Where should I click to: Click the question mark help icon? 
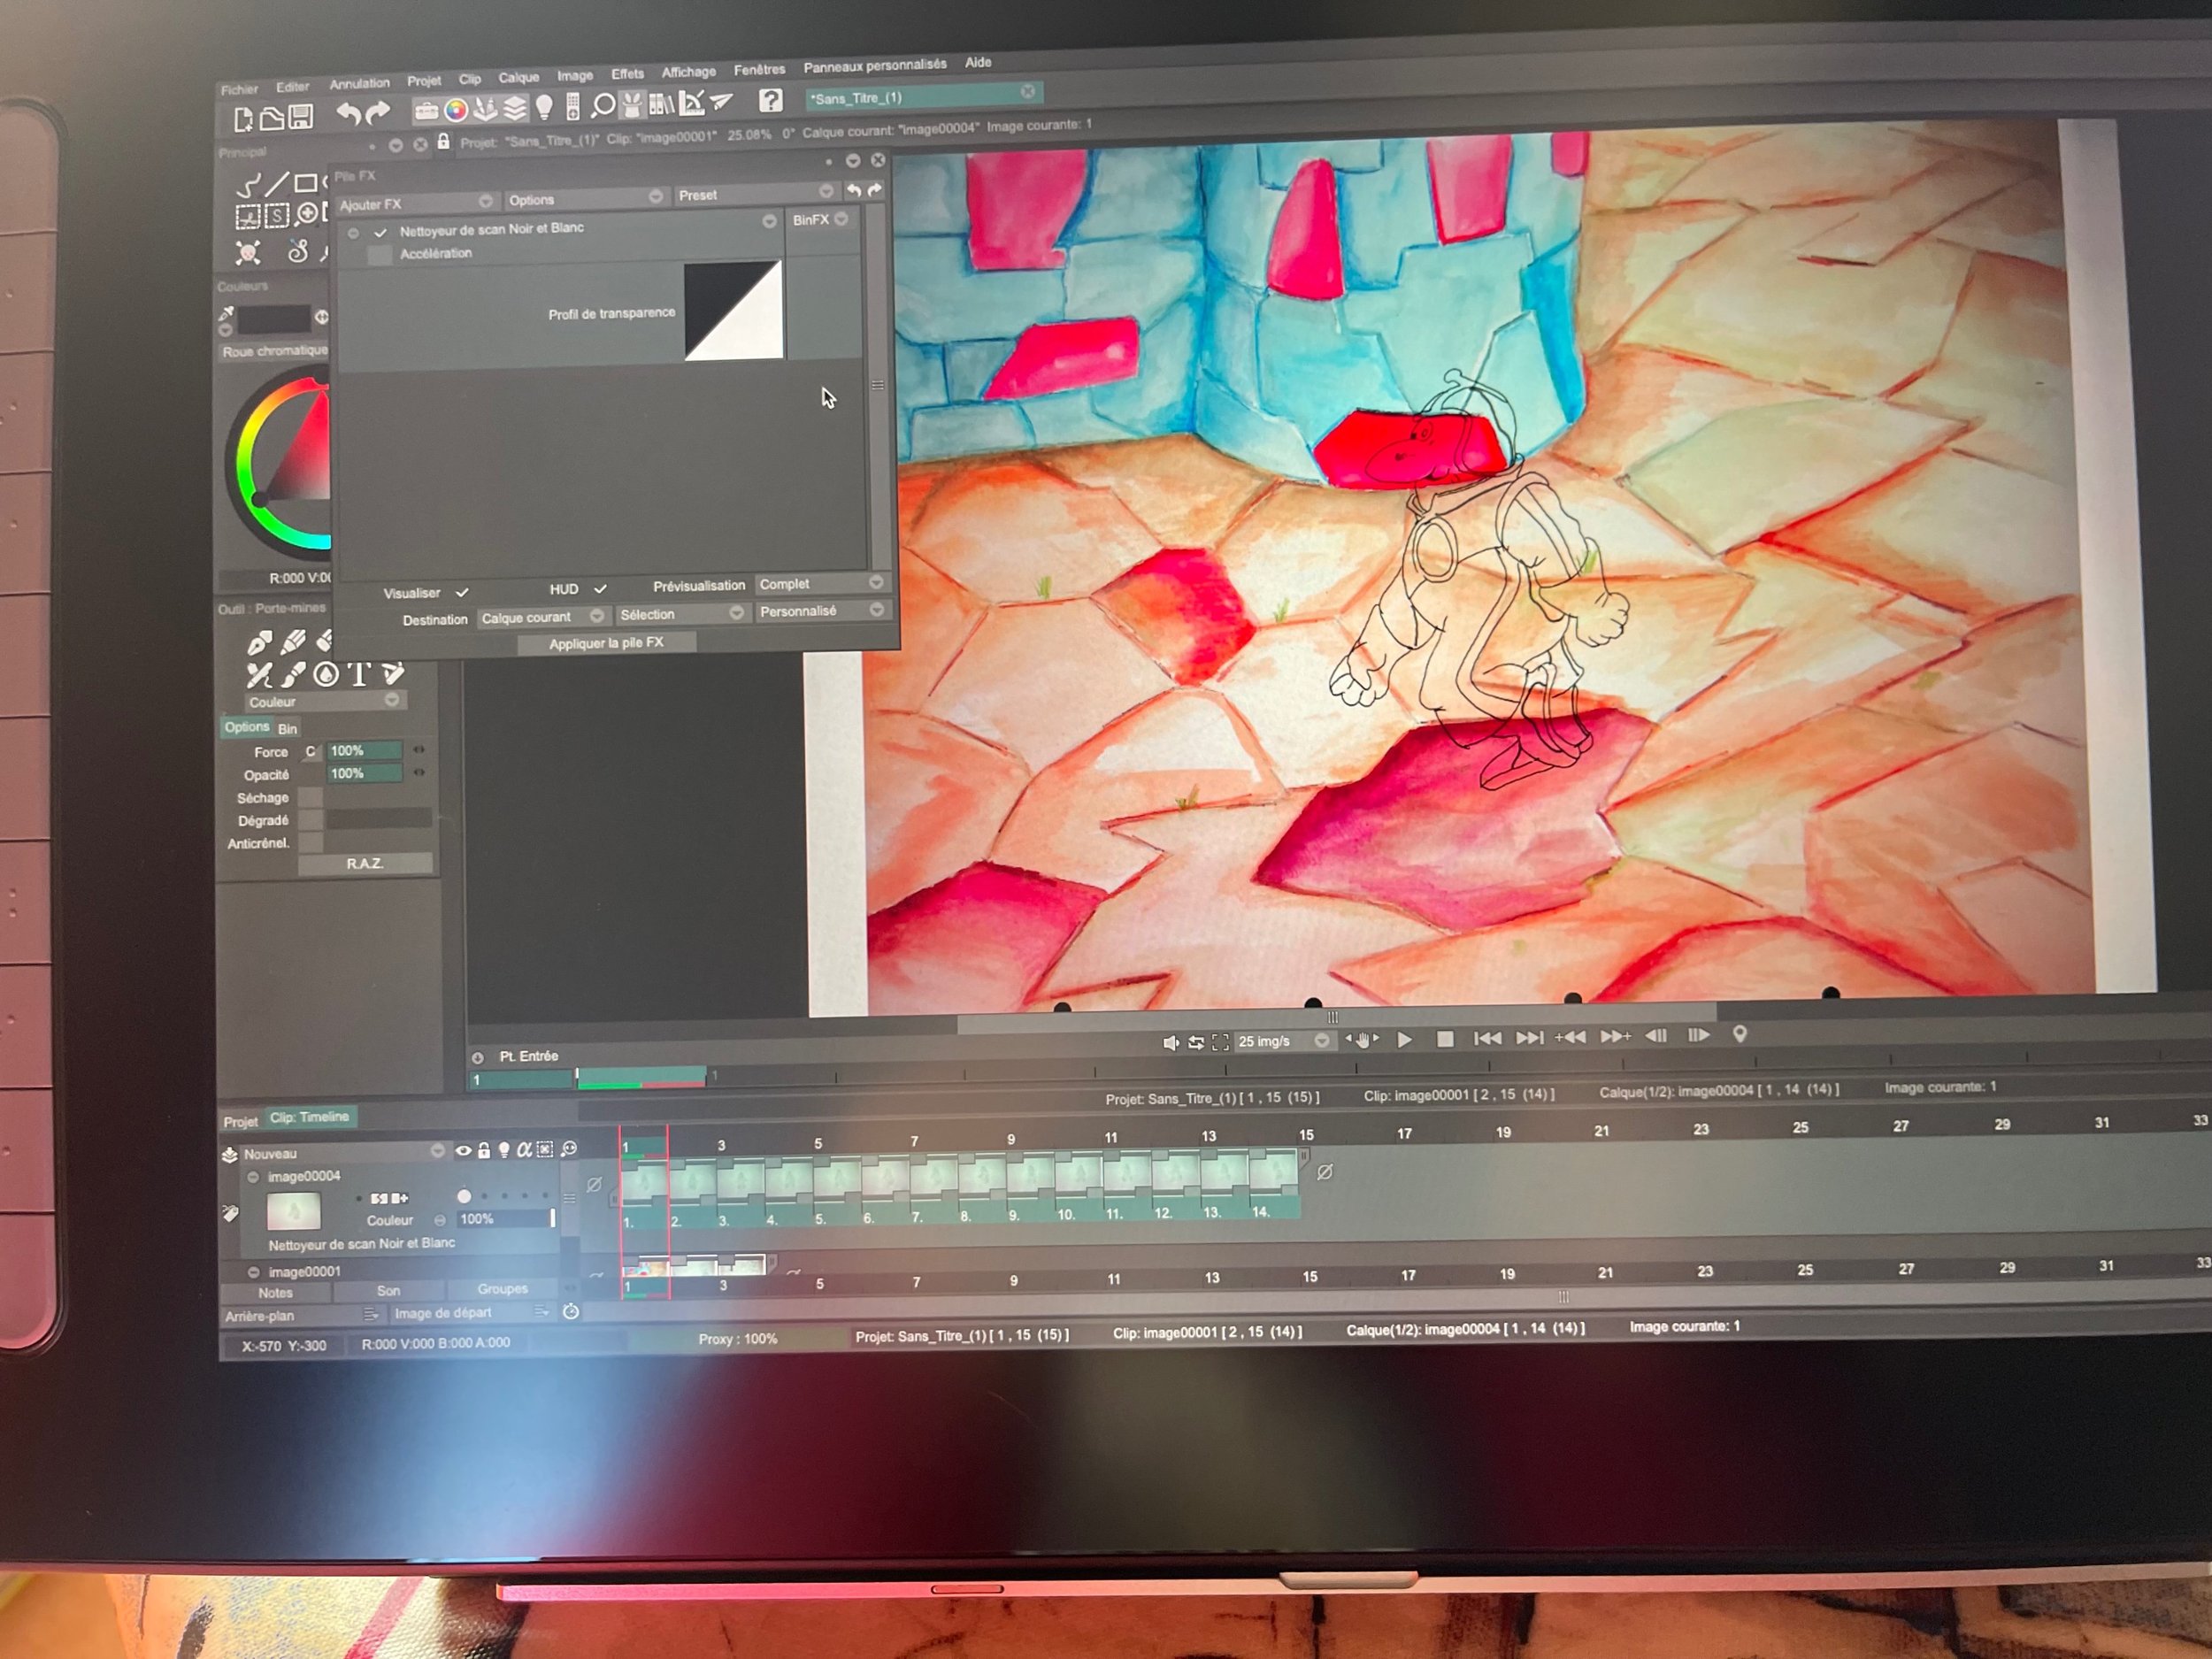[x=770, y=100]
